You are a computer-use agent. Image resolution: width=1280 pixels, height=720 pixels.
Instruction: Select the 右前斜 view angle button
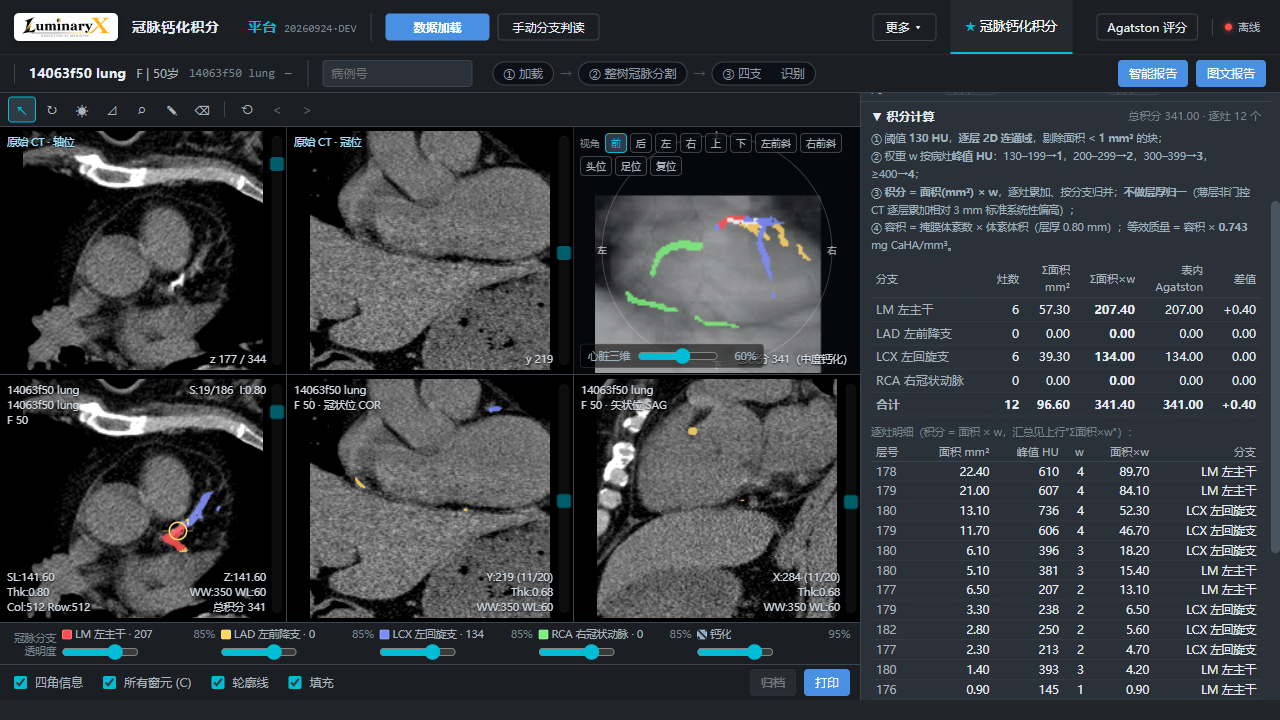(821, 143)
